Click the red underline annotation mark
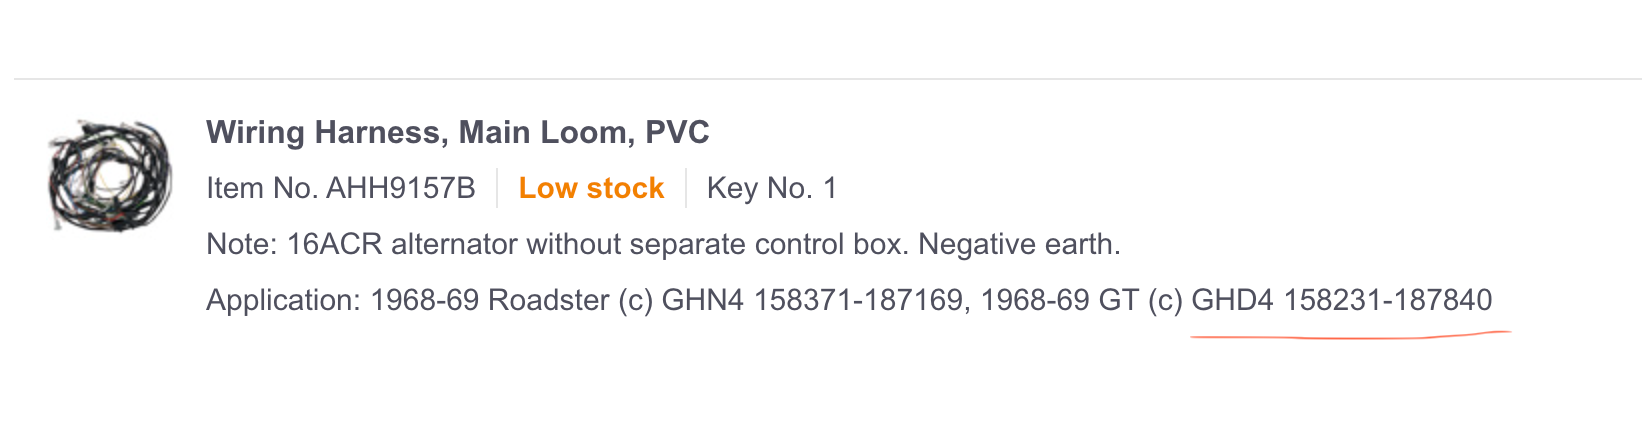1642x434 pixels. click(x=1350, y=337)
